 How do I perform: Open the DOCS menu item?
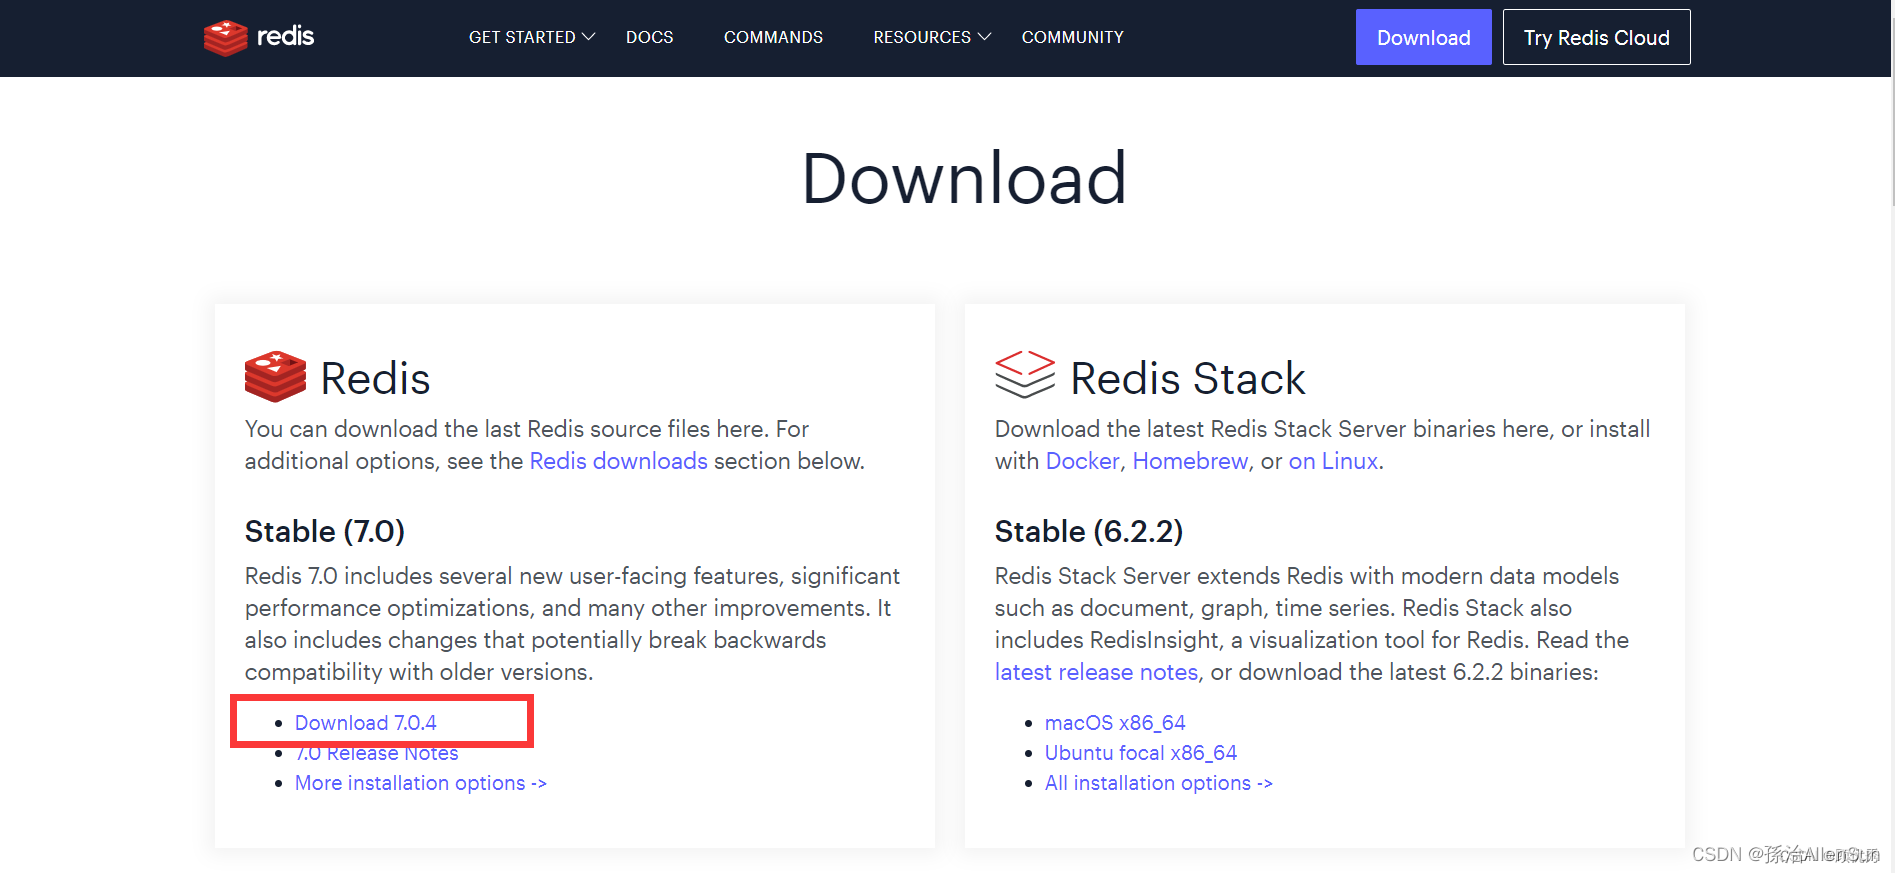click(x=650, y=37)
